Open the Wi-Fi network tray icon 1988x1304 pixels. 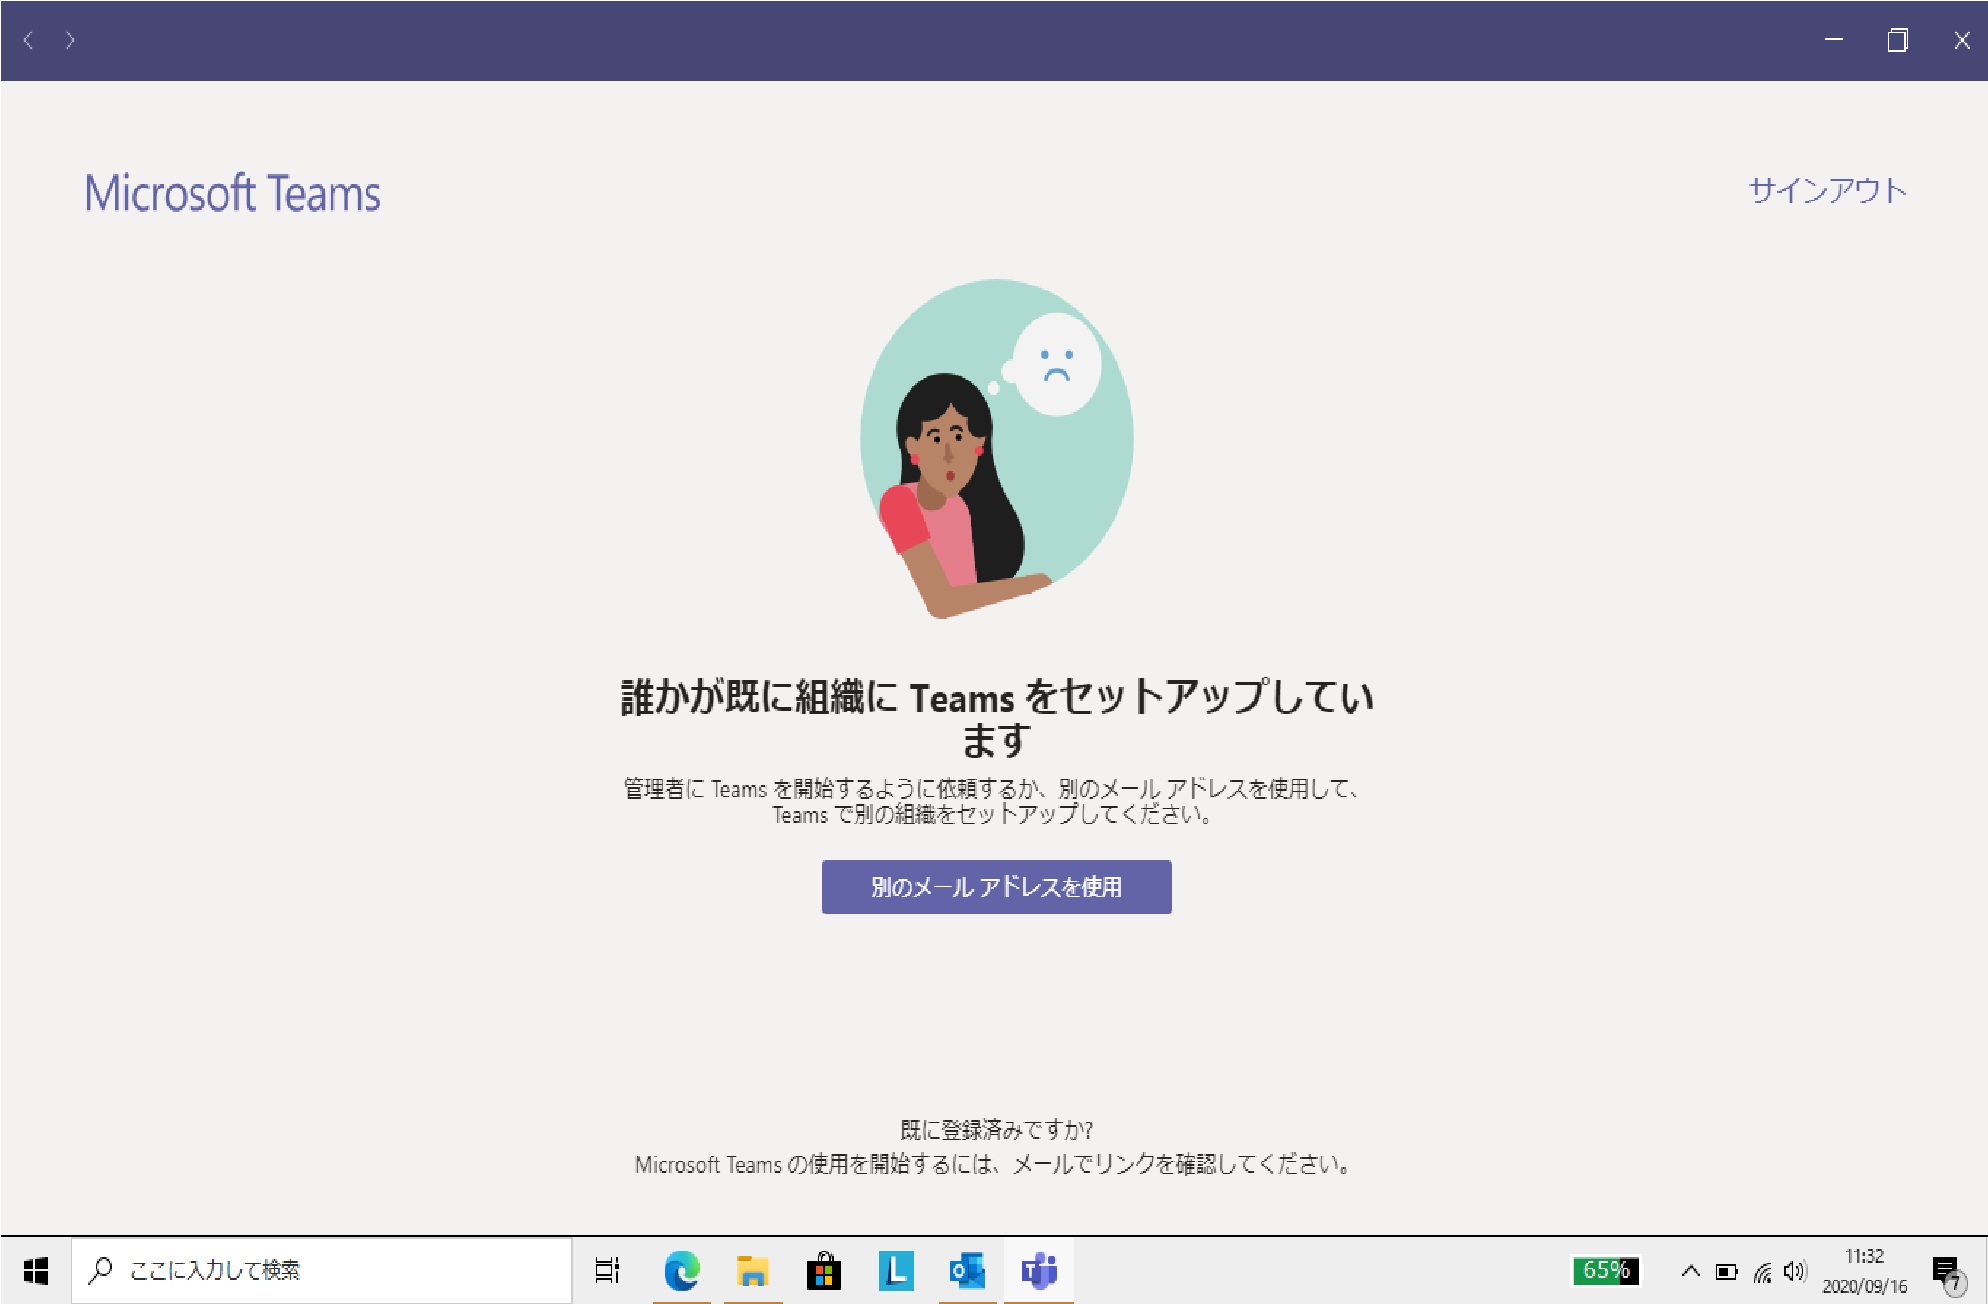pos(1762,1272)
